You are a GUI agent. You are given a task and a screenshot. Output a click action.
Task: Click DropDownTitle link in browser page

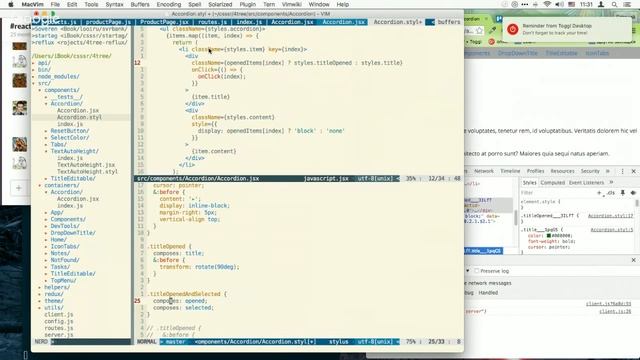[518, 53]
